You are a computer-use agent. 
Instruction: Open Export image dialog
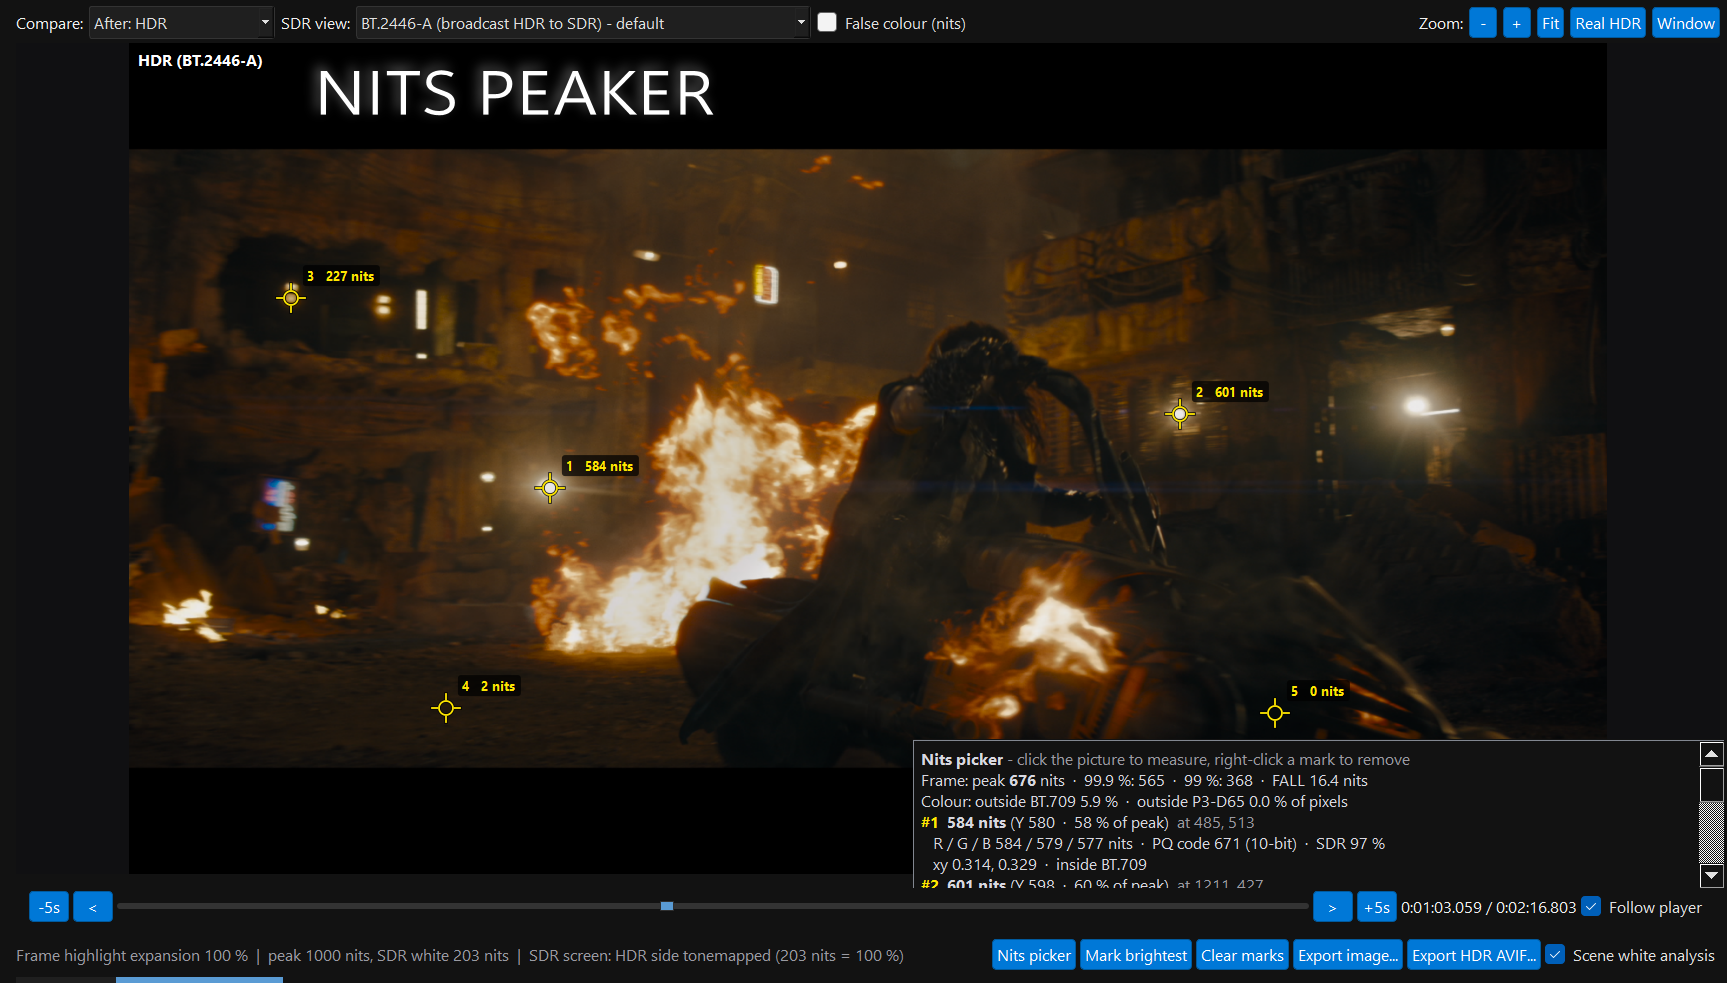1348,955
